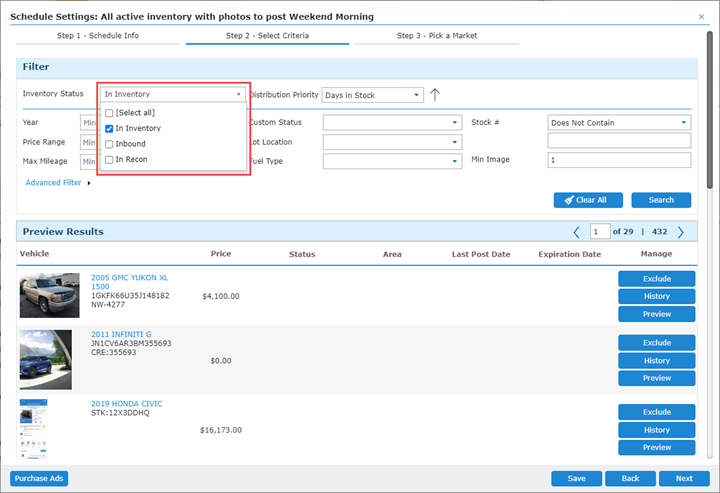This screenshot has width=720, height=493.
Task: Click the Next button
Action: click(684, 478)
